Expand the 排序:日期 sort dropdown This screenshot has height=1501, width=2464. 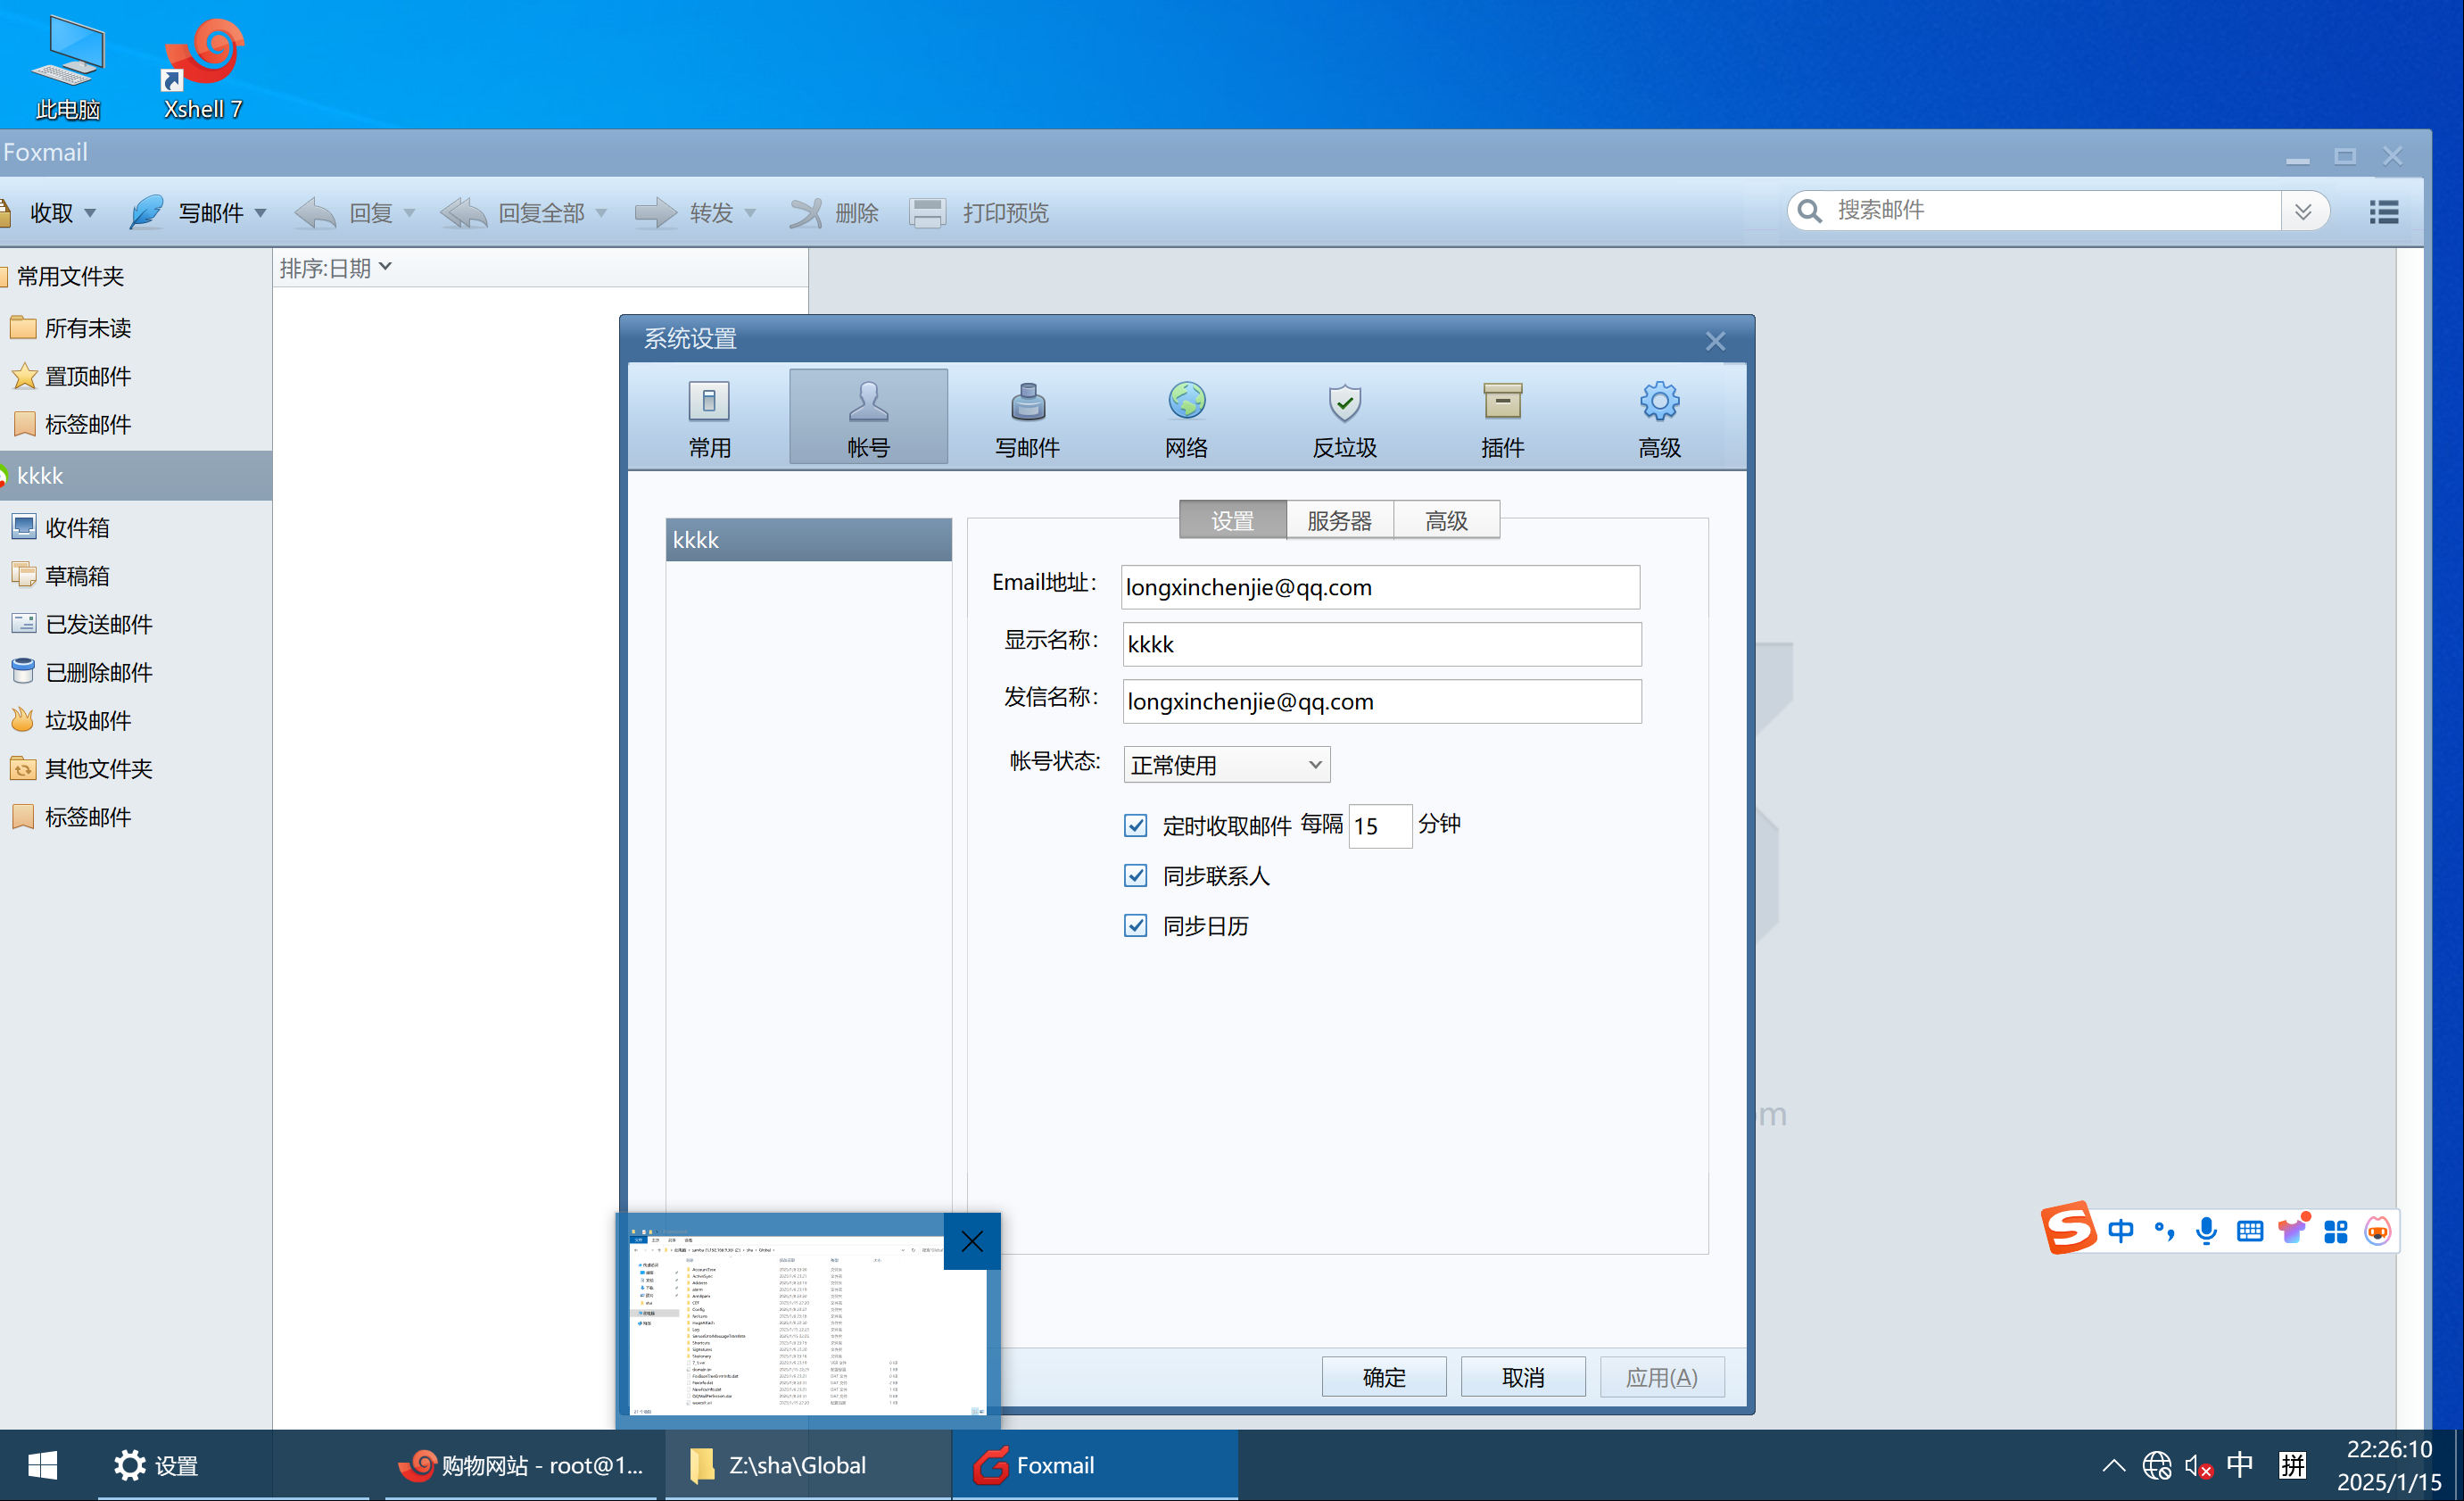pyautogui.click(x=335, y=268)
